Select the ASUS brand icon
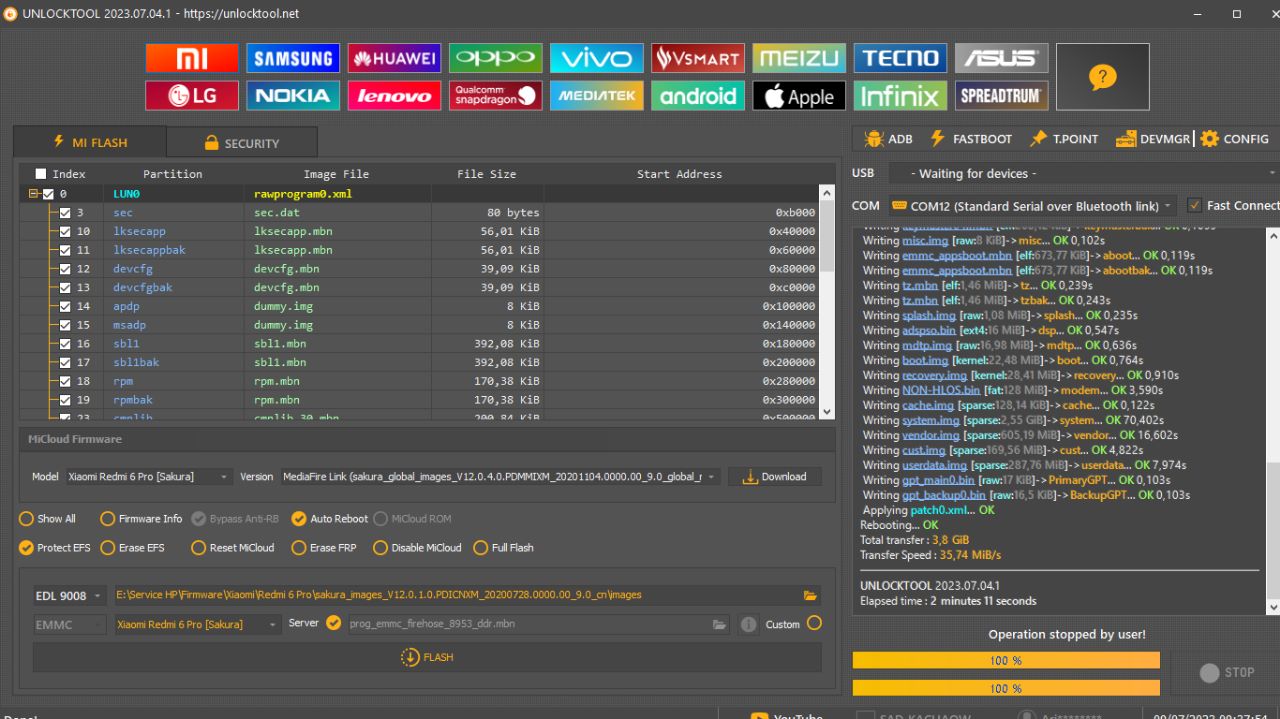Viewport: 1280px width, 719px height. pos(1001,58)
